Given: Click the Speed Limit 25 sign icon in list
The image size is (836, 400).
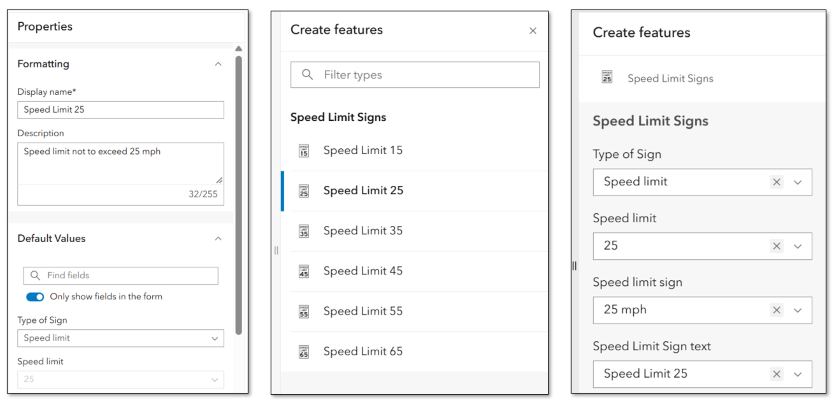Looking at the screenshot, I should click(x=304, y=191).
